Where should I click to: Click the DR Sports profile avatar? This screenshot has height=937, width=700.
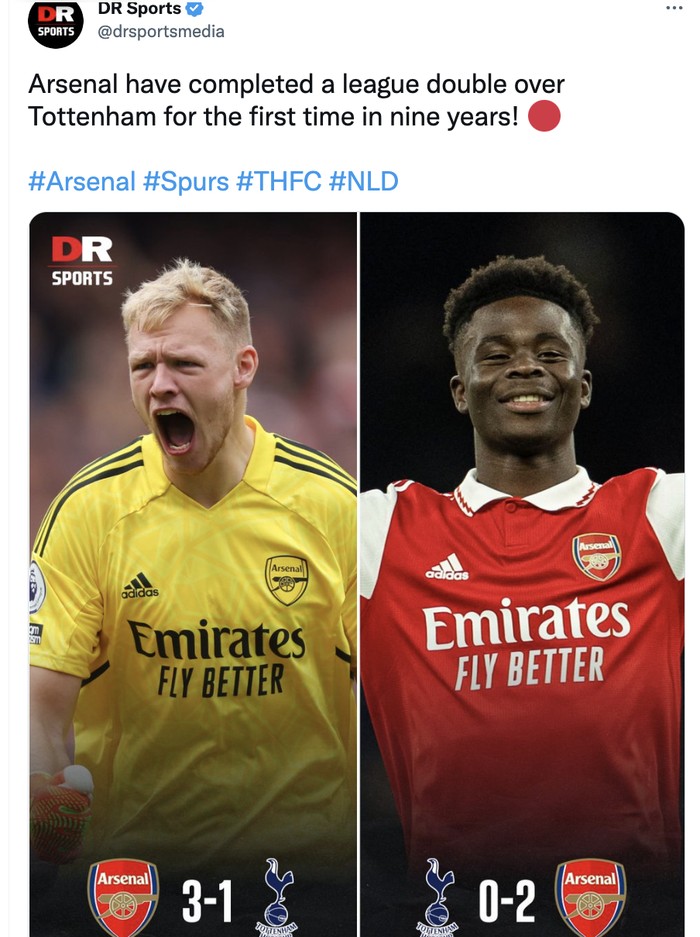56,22
